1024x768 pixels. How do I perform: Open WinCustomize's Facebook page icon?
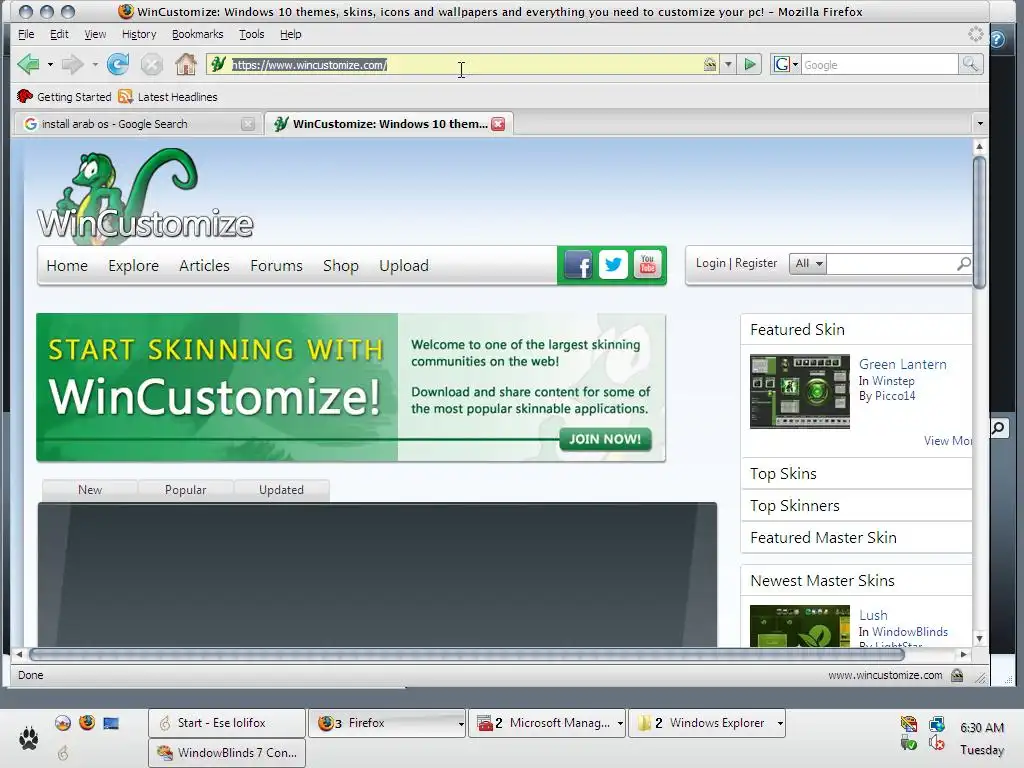pyautogui.click(x=578, y=264)
